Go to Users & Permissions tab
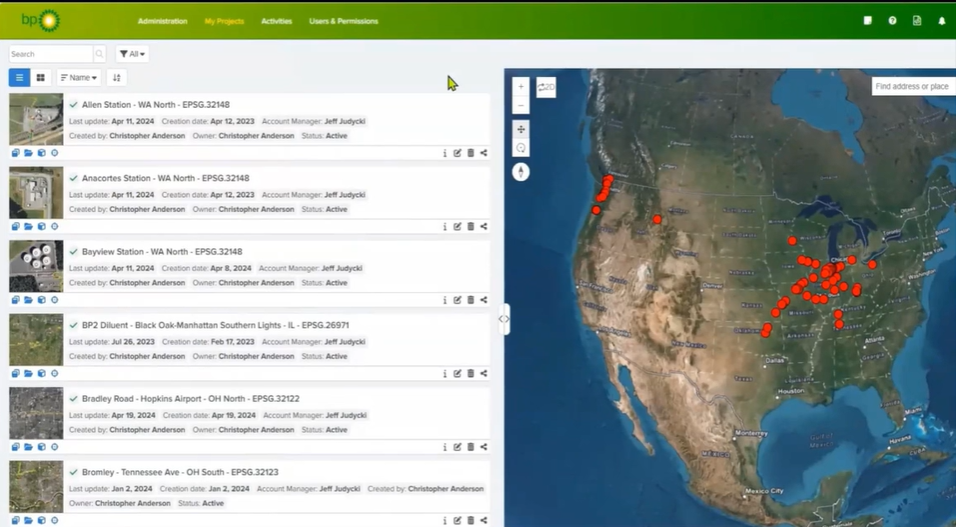This screenshot has width=956, height=527. point(343,21)
